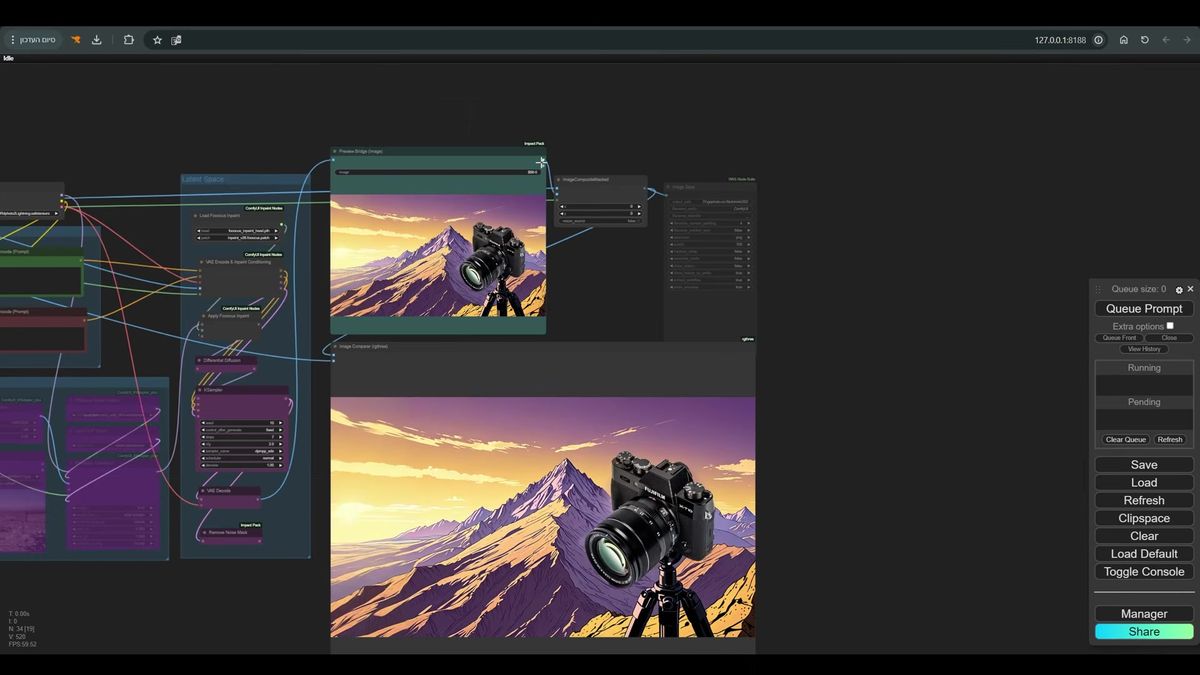Screen dimensions: 1200x675
Task: Click the site information icon beside the URL
Action: coord(1098,40)
